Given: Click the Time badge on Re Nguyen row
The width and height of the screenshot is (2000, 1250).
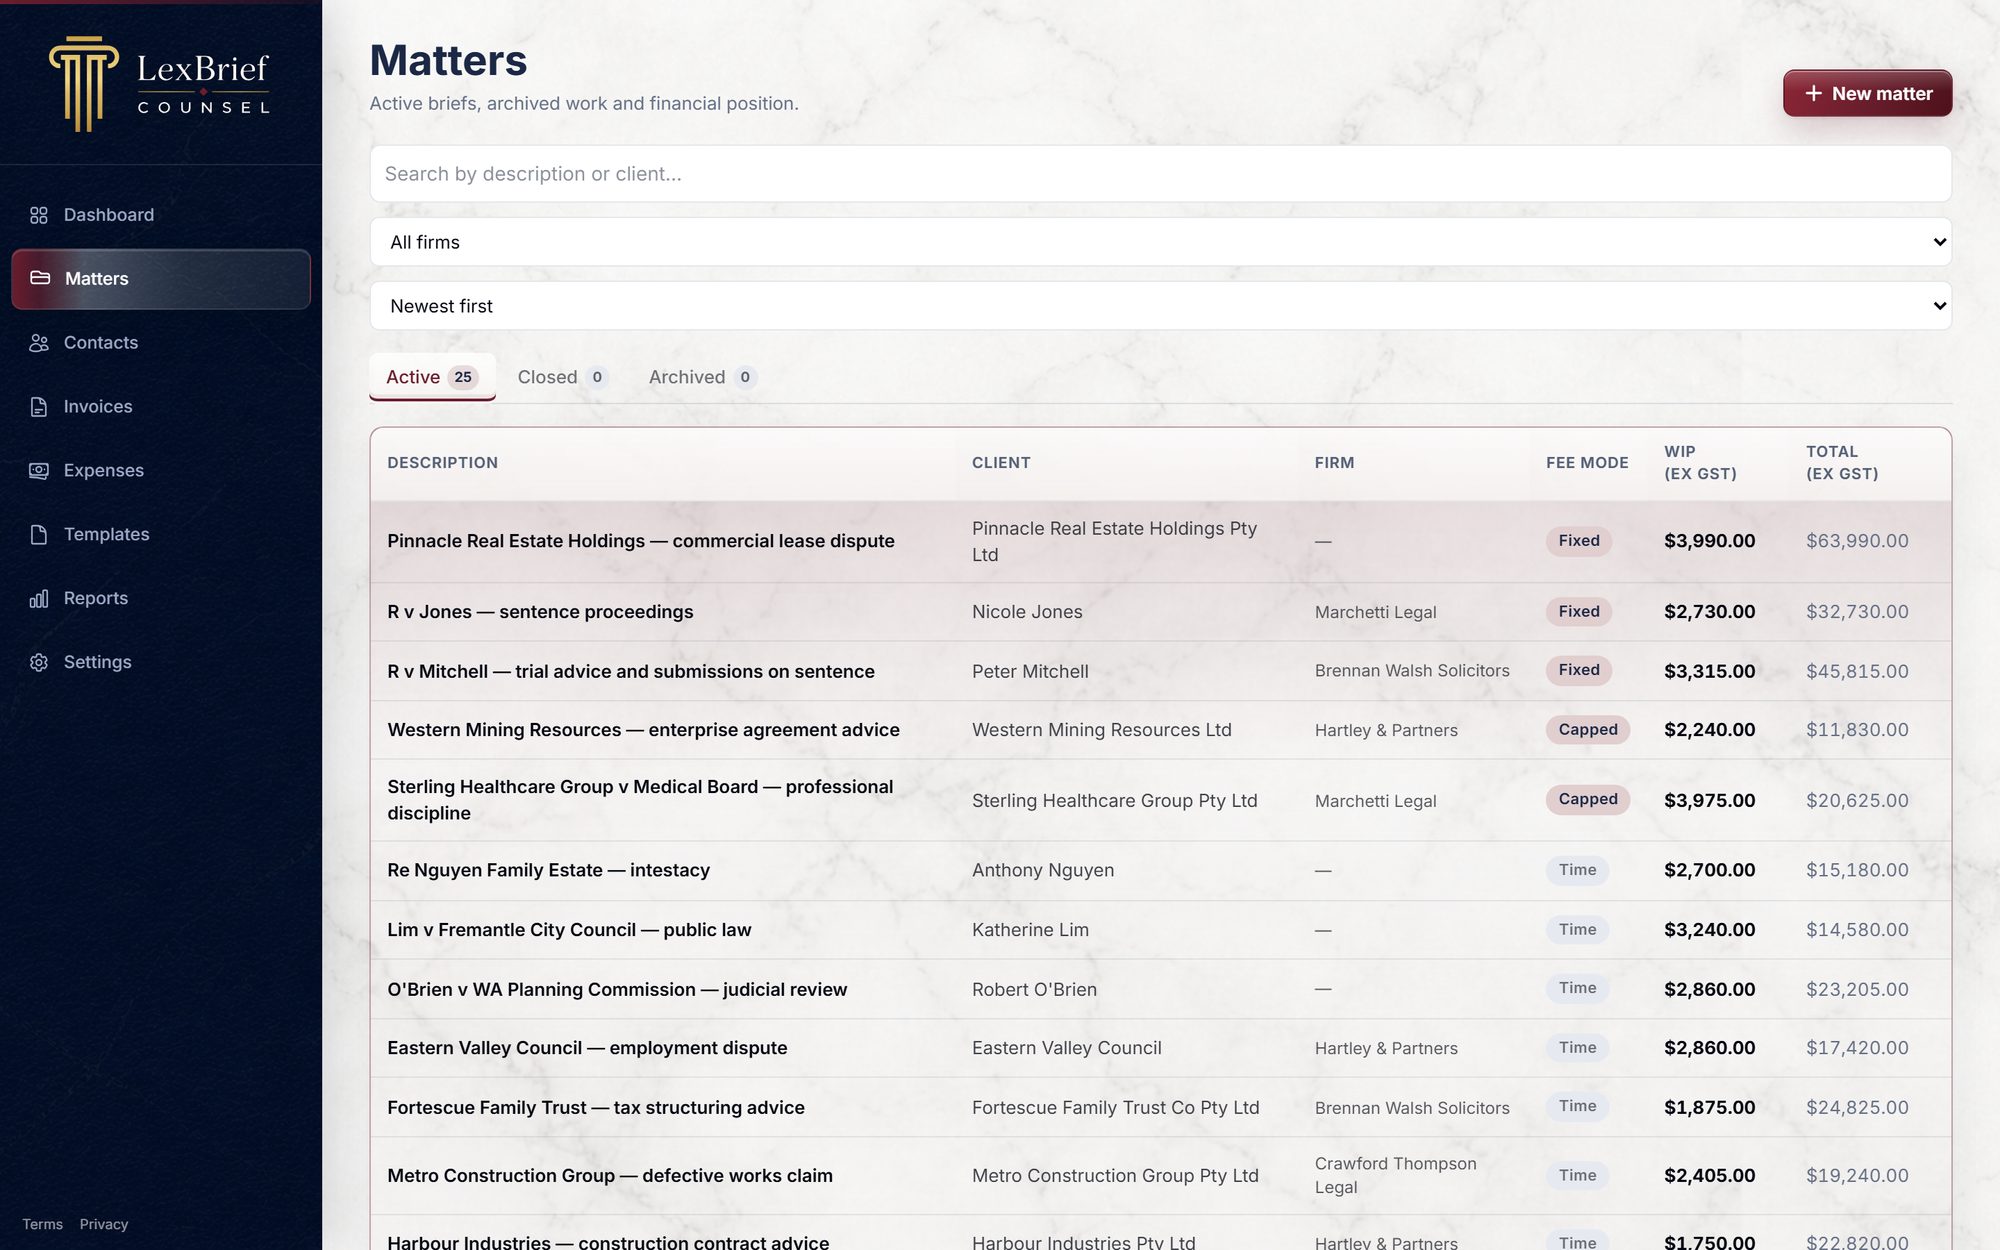Looking at the screenshot, I should (1577, 870).
